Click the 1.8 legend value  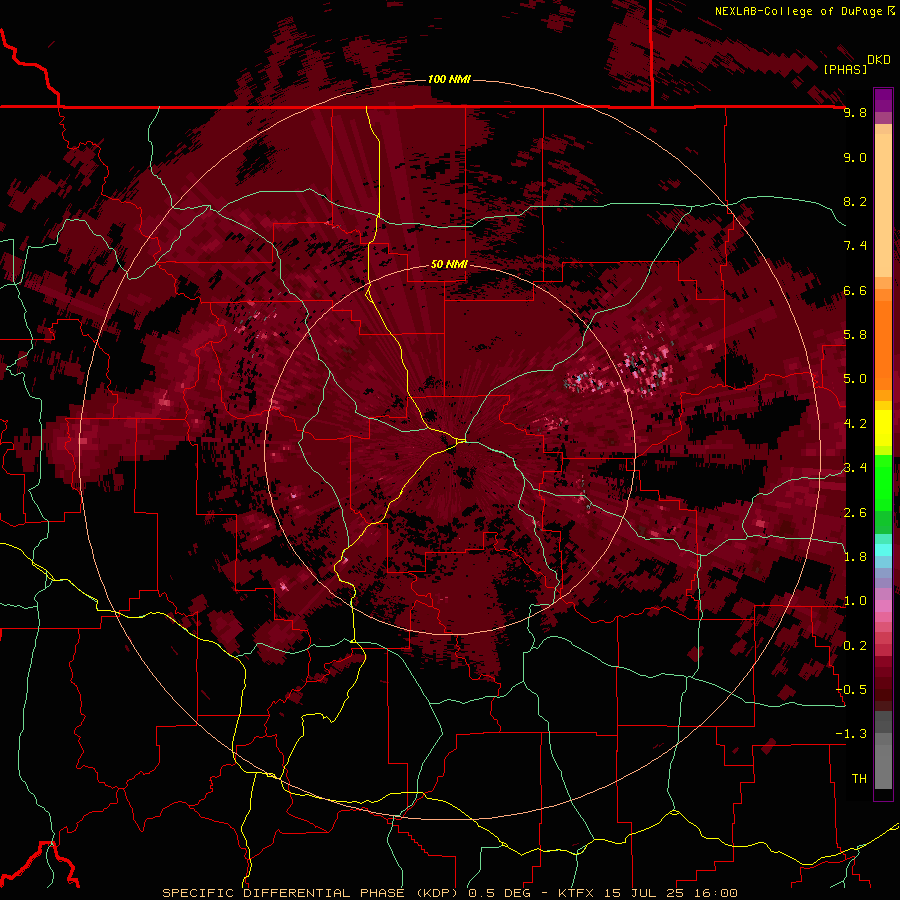pos(855,557)
